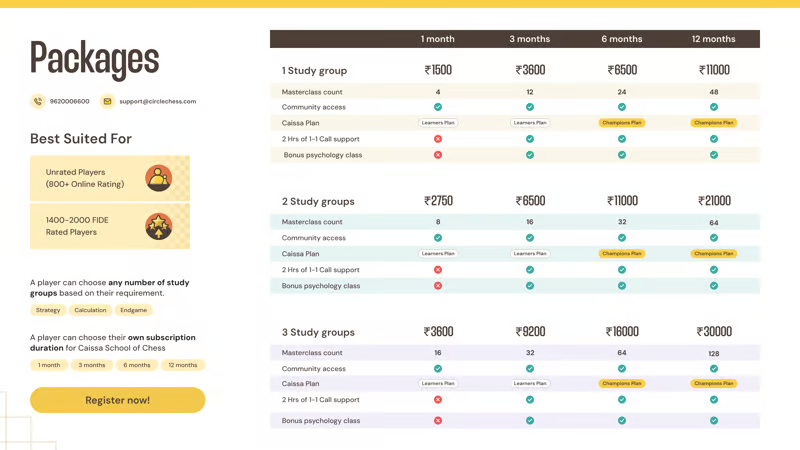This screenshot has width=800, height=450.
Task: Click 1 month Community access checkmark, 1 Study group
Action: tap(438, 107)
